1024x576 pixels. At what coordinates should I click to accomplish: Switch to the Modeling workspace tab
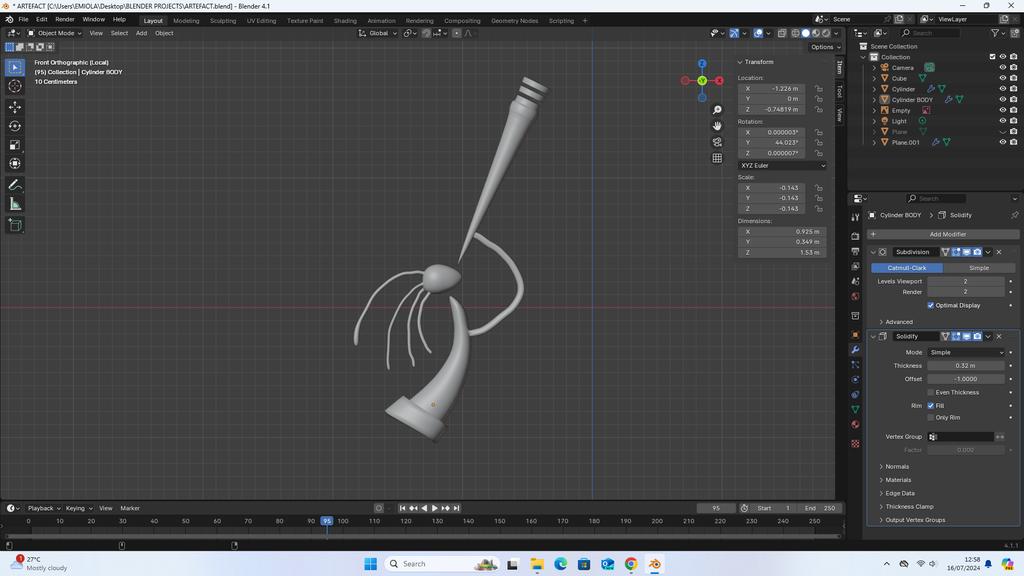pyautogui.click(x=186, y=21)
